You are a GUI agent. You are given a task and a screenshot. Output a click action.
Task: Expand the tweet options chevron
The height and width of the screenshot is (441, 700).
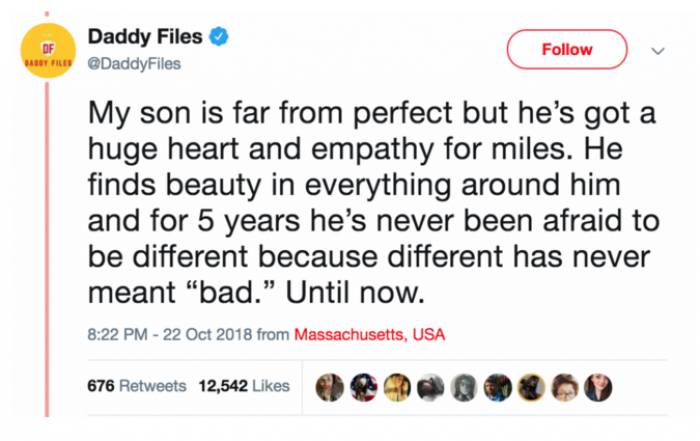click(657, 49)
